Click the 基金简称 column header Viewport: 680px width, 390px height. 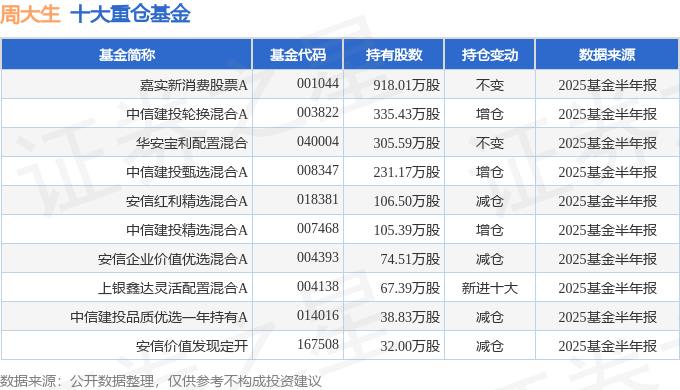pos(127,55)
